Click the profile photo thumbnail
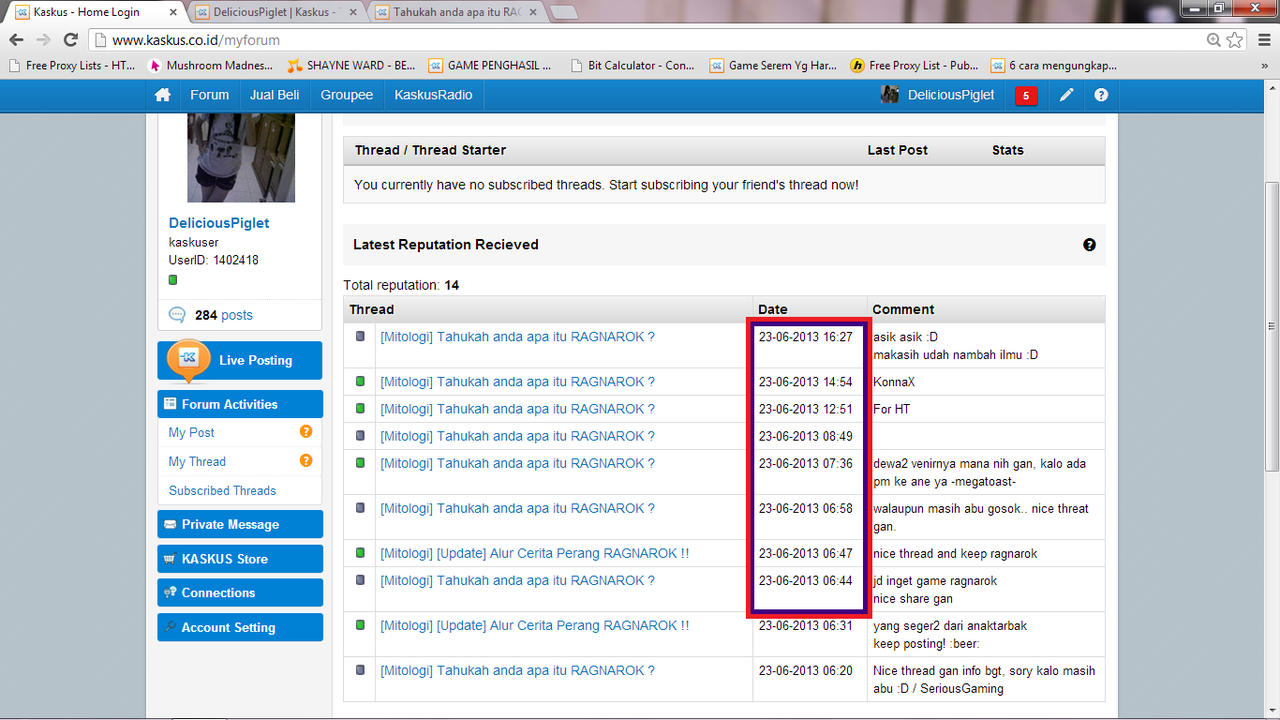Viewport: 1280px width, 720px height. pyautogui.click(x=241, y=158)
